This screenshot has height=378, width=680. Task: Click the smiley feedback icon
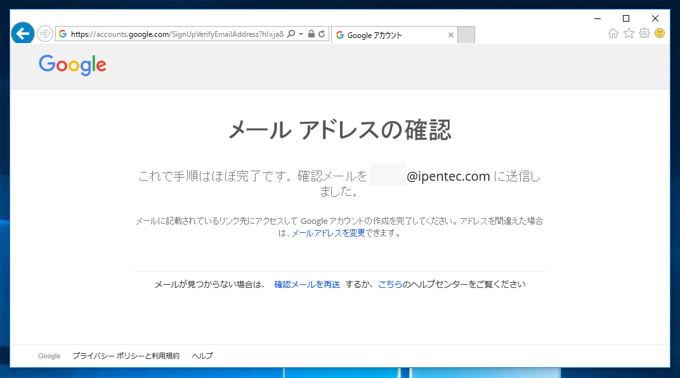pyautogui.click(x=660, y=33)
